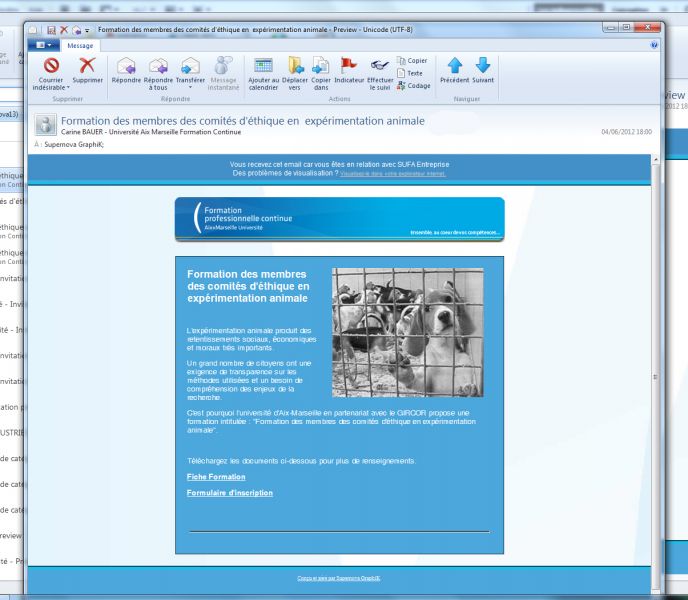This screenshot has height=600, width=688.
Task: Flag message with Indicateur
Action: coord(349,70)
